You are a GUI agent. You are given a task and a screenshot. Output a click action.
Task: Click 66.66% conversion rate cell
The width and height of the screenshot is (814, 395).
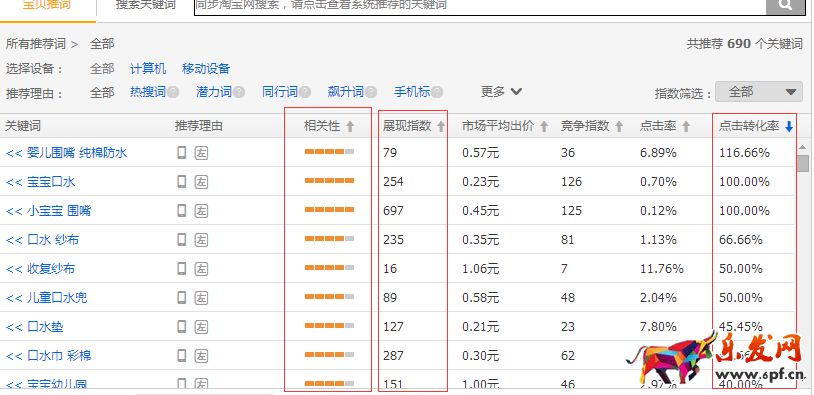[x=741, y=240]
